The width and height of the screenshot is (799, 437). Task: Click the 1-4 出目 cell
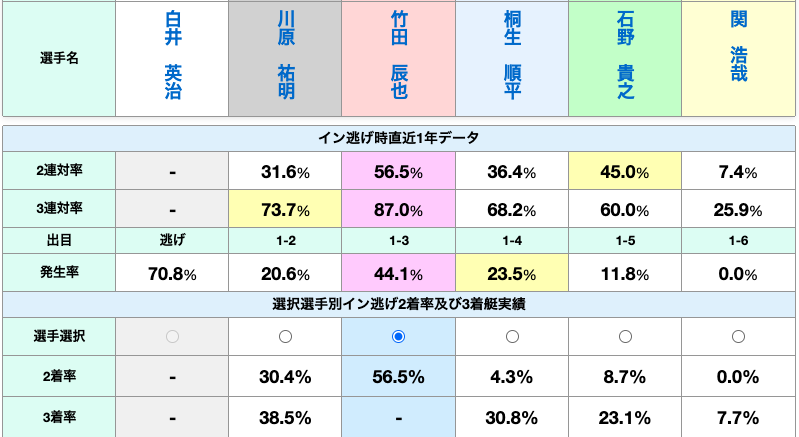point(512,240)
